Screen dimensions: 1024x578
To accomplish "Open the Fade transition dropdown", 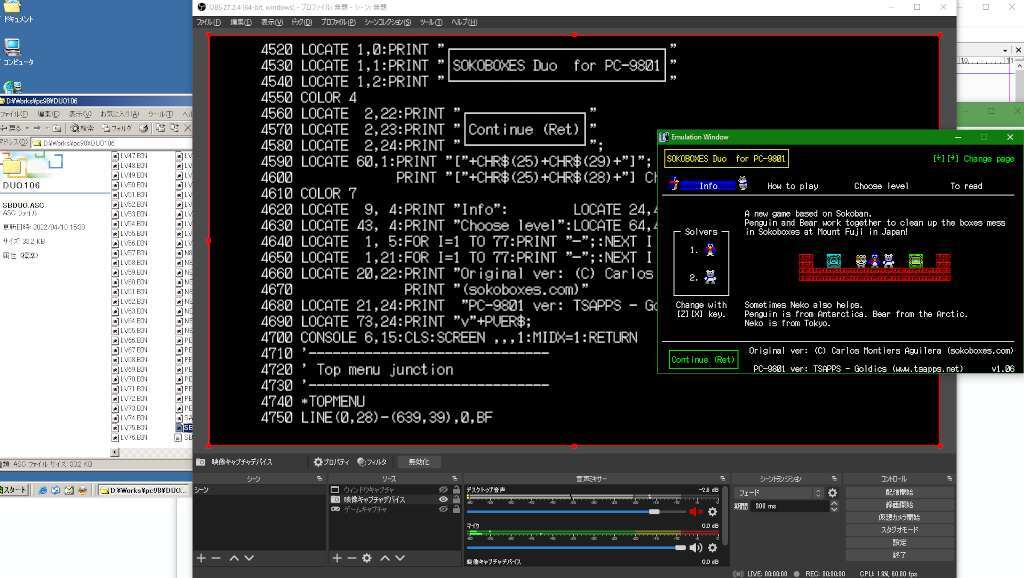I will pos(779,493).
